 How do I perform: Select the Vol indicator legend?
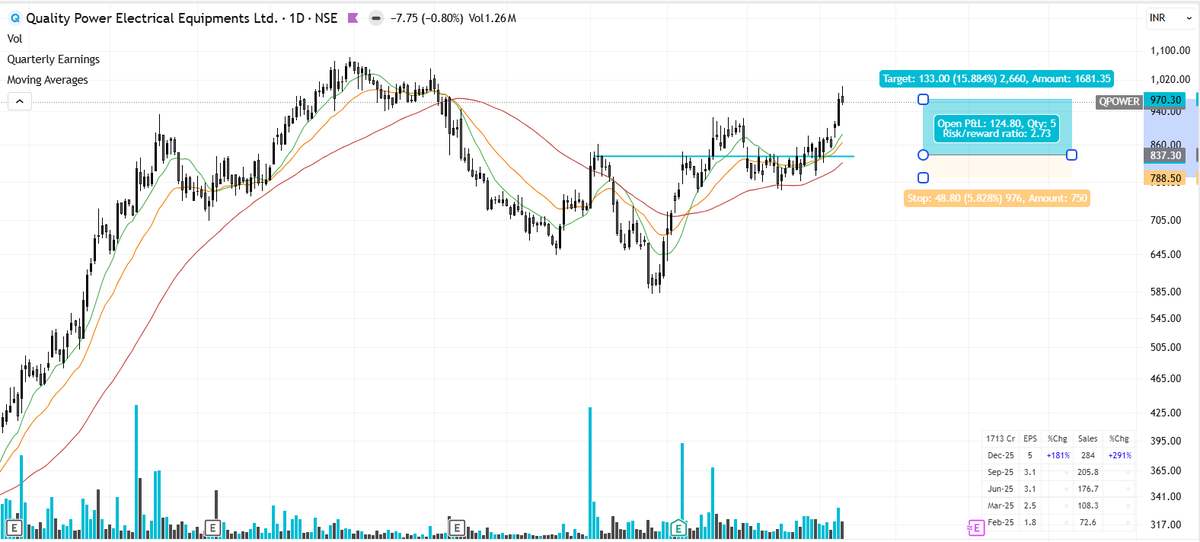14,39
